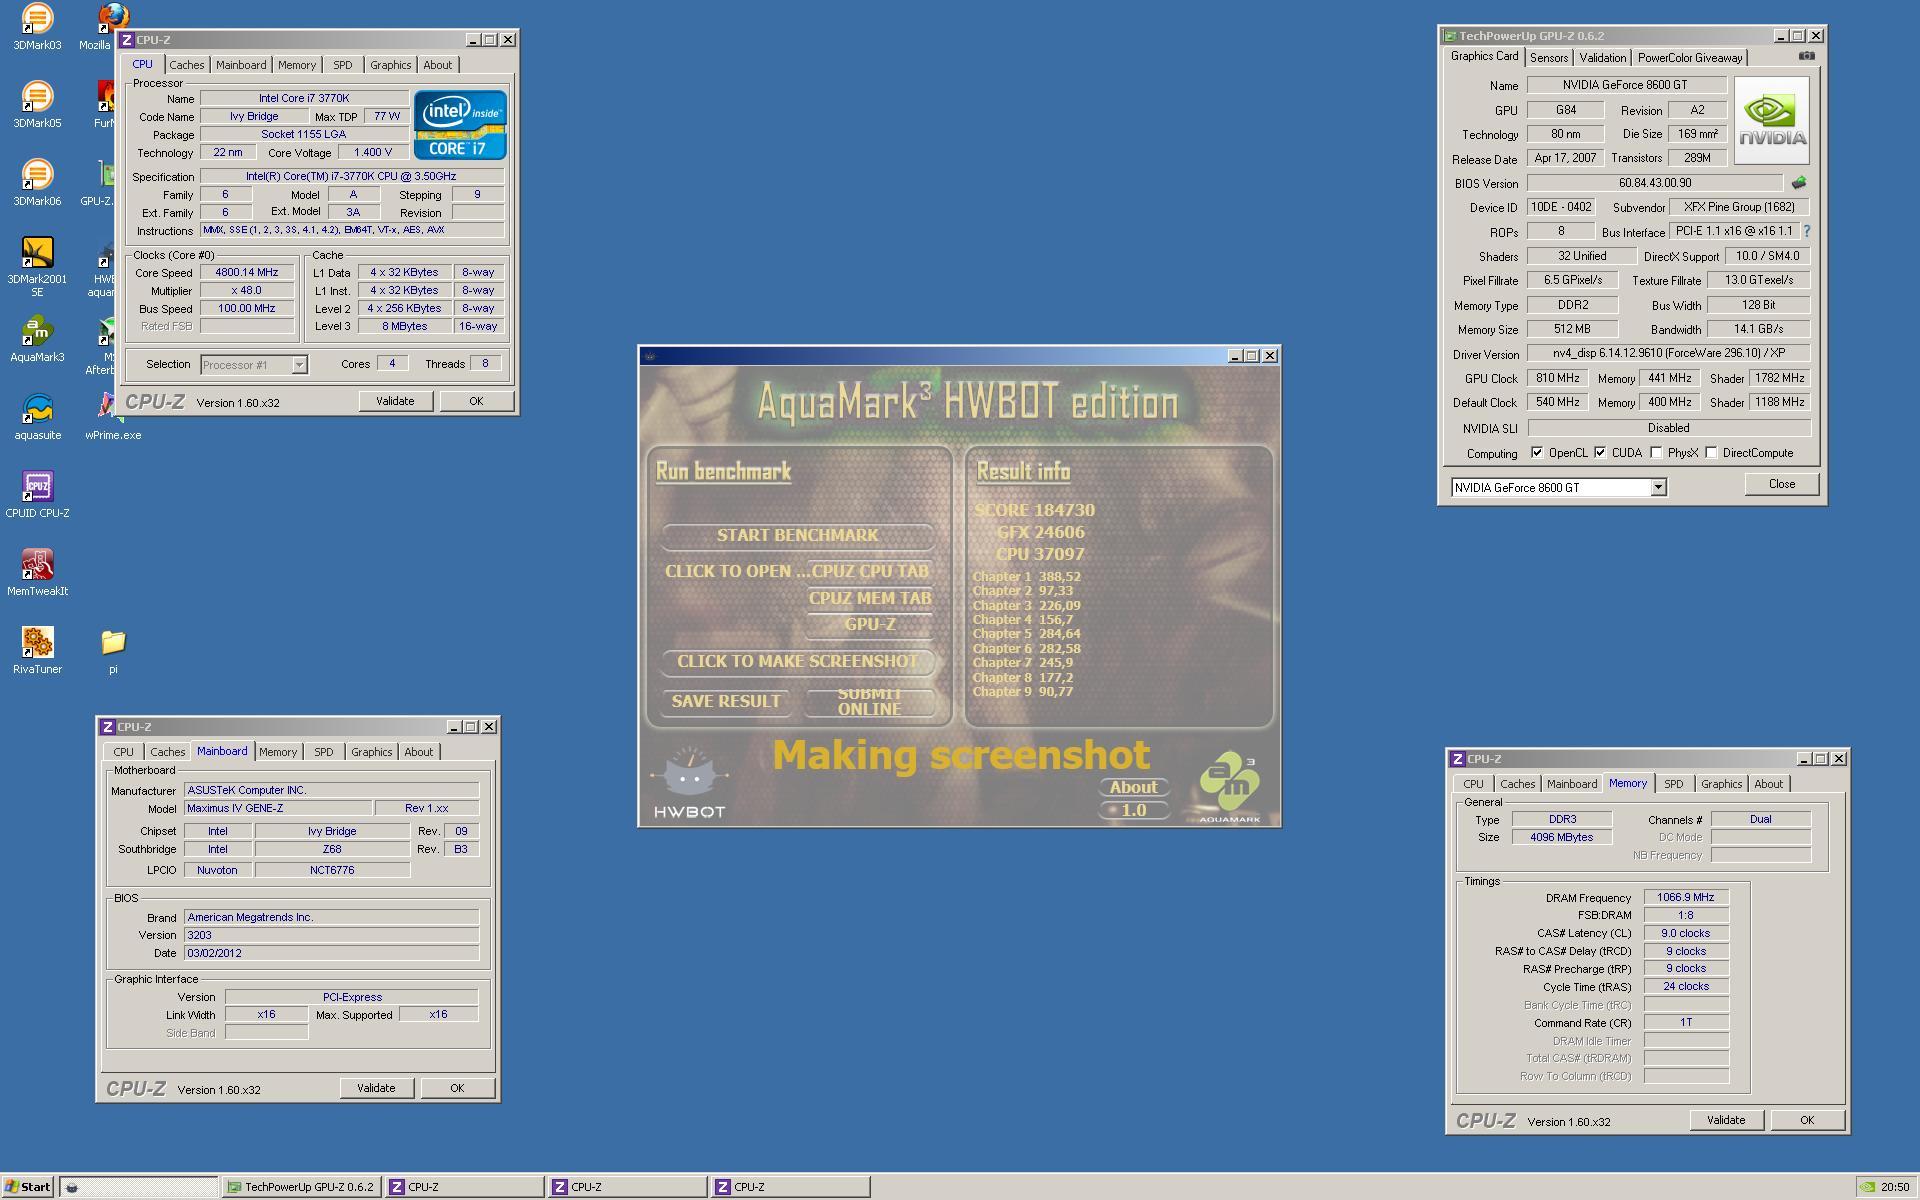
Task: Open the pi folder on the desktop
Action: (x=113, y=650)
